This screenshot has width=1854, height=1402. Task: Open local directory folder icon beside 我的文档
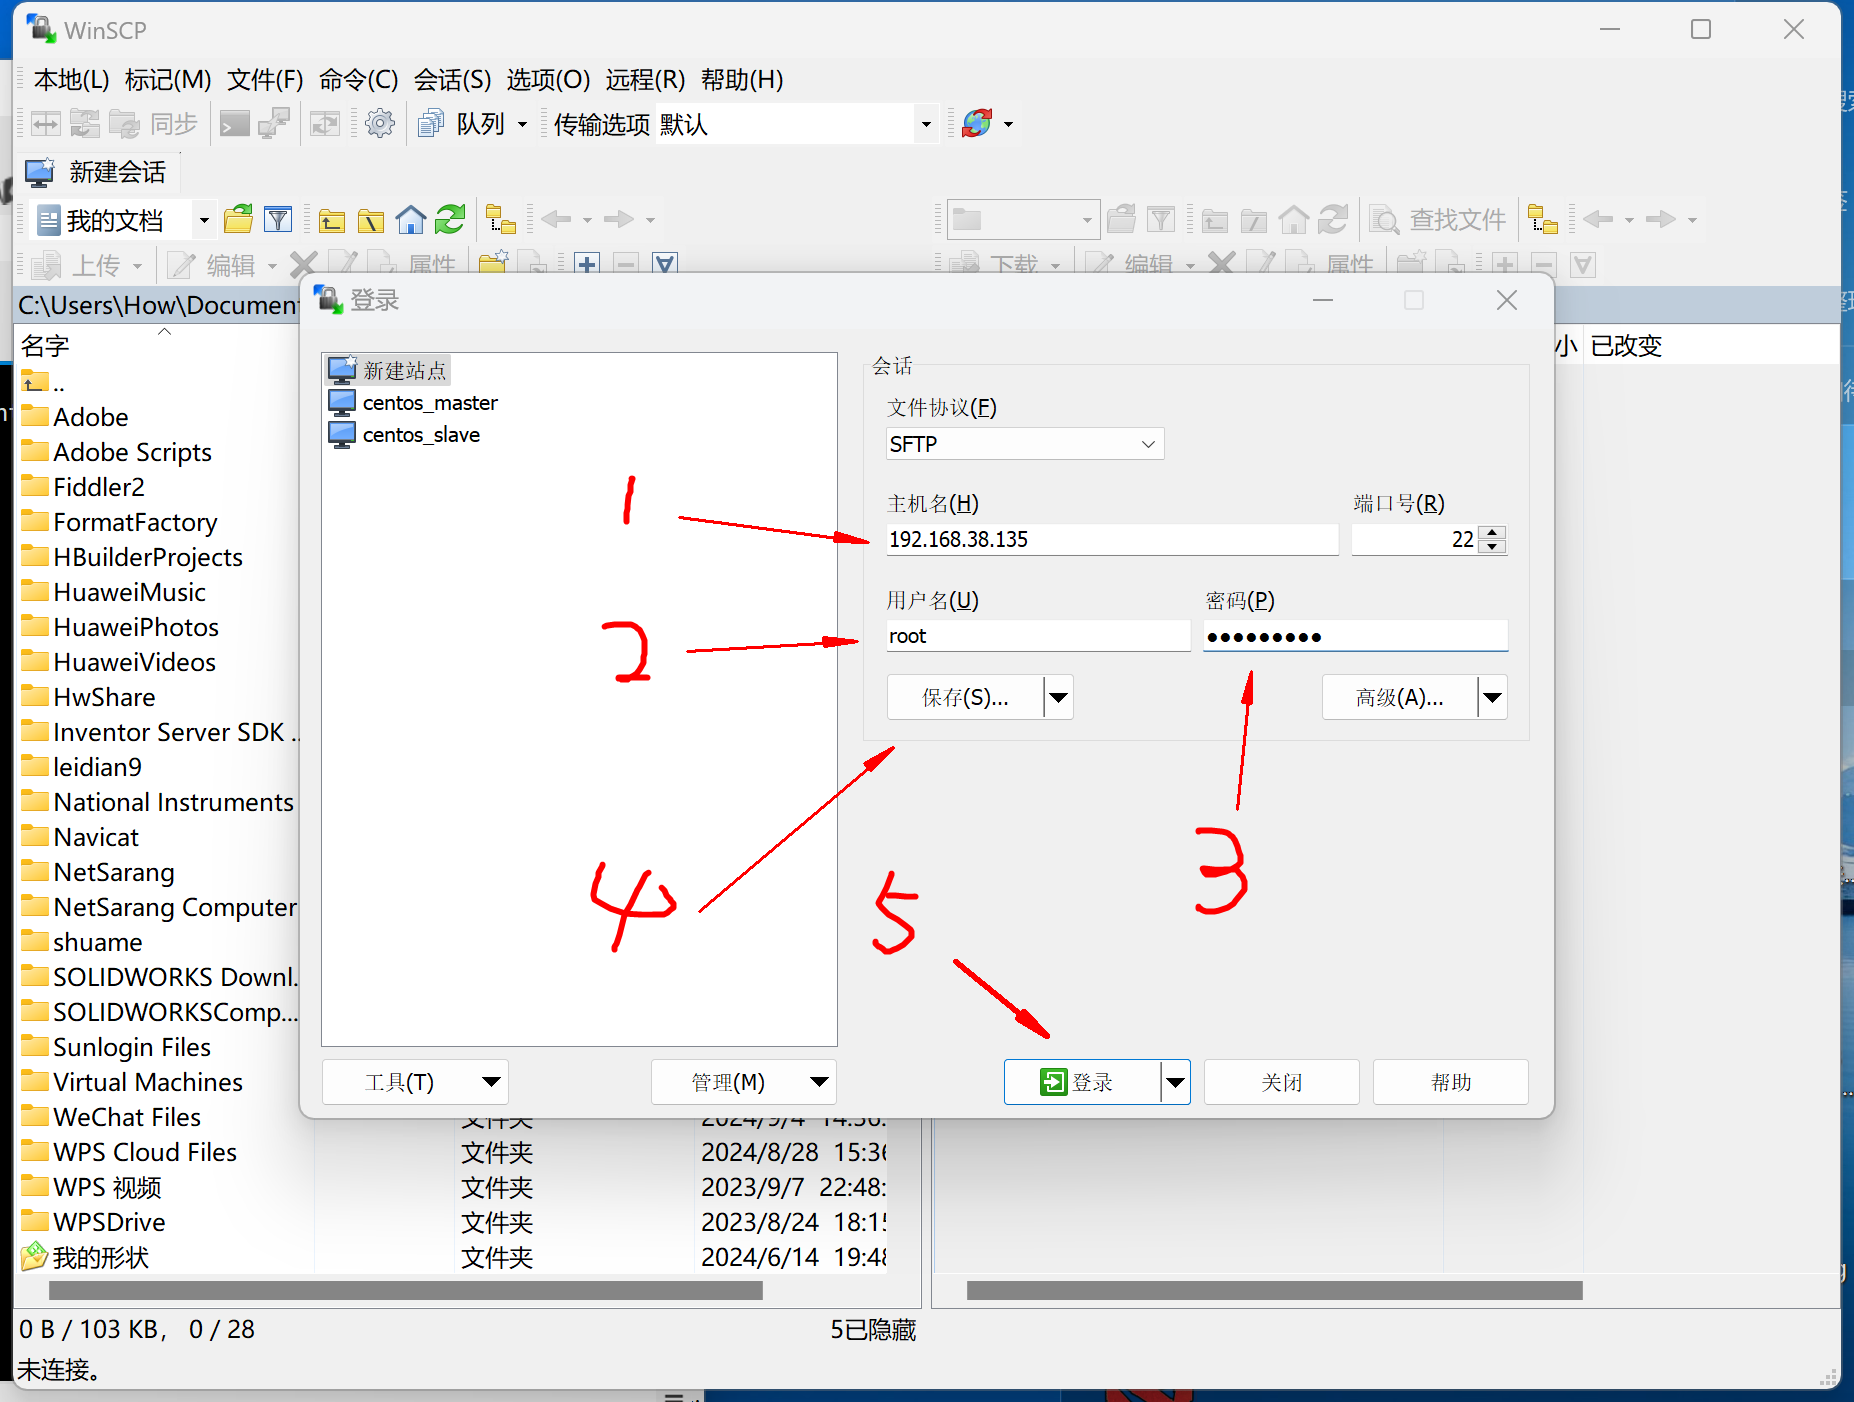[238, 219]
